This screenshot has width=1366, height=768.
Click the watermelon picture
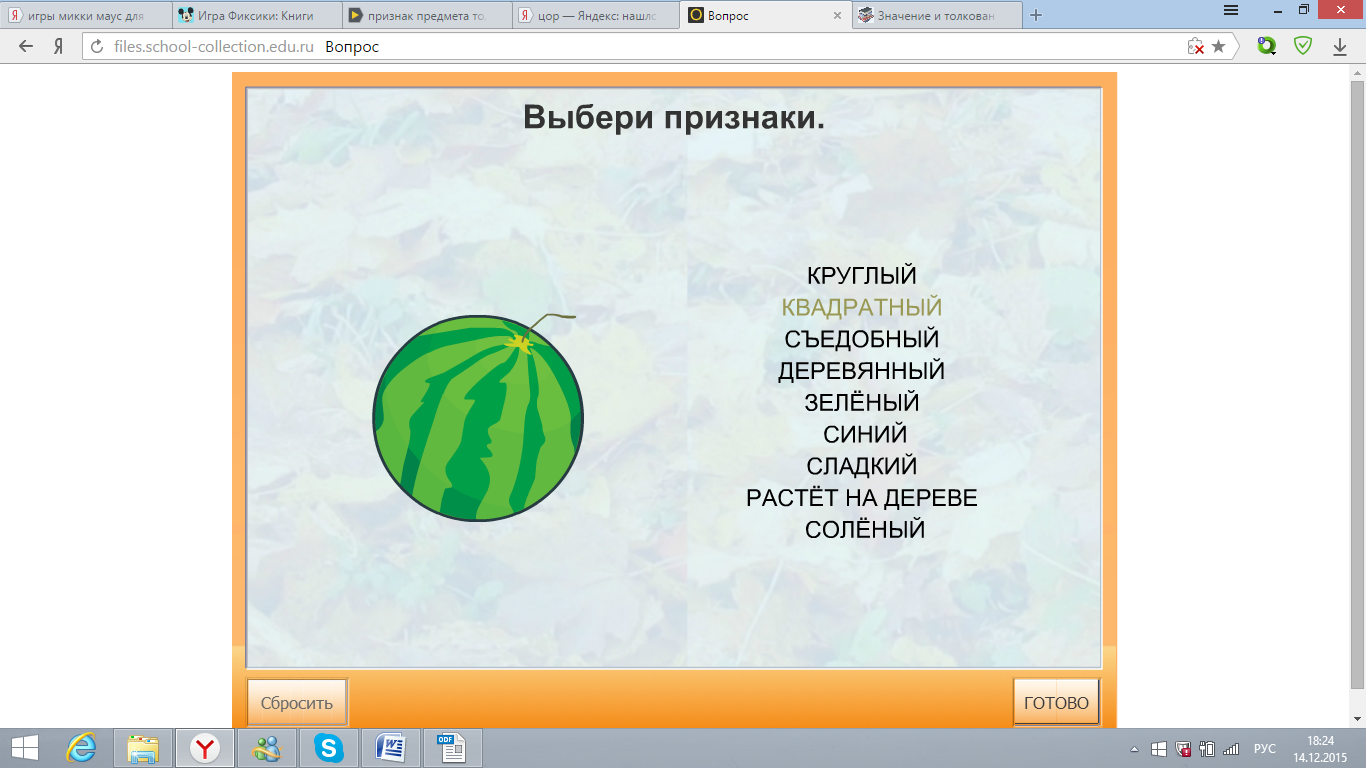(x=478, y=418)
